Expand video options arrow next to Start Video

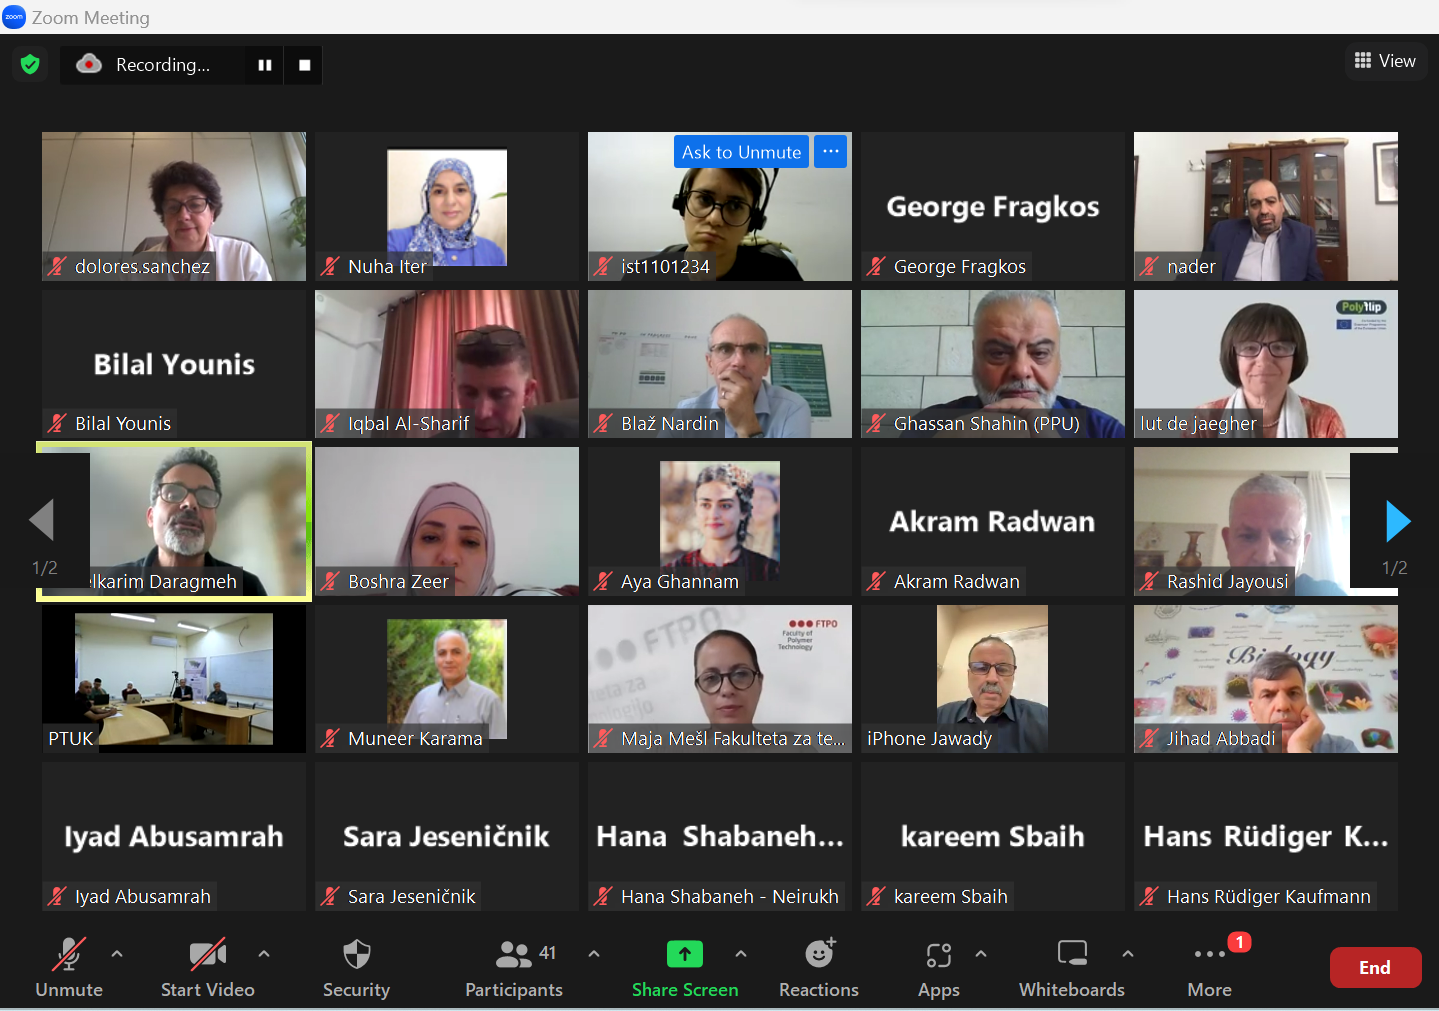tap(264, 954)
